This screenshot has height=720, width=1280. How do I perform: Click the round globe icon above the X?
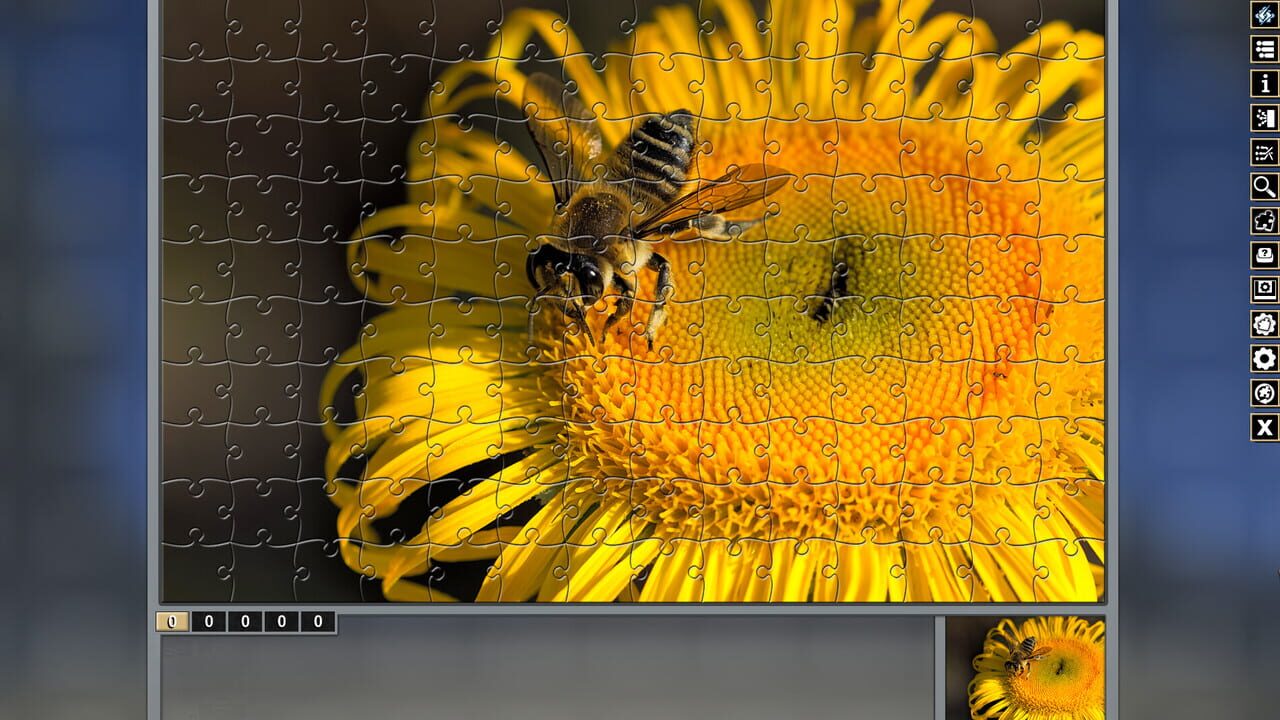(1265, 393)
